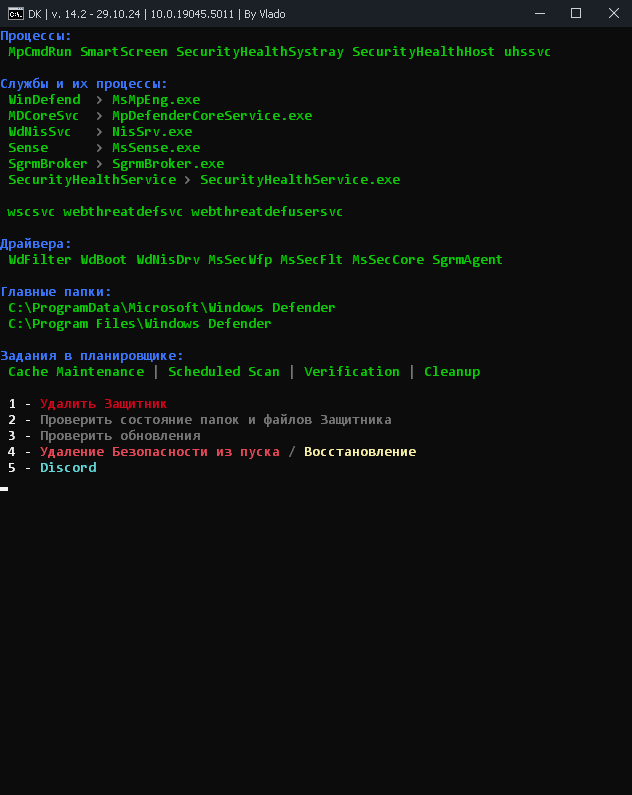The height and width of the screenshot is (795, 632).
Task: Click the console icon in the title bar
Action: pyautogui.click(x=16, y=14)
